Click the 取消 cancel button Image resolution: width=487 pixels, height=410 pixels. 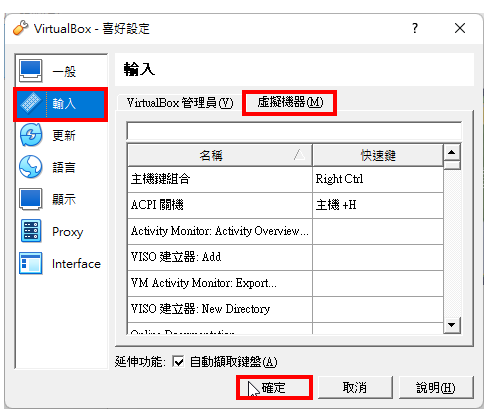coord(355,387)
